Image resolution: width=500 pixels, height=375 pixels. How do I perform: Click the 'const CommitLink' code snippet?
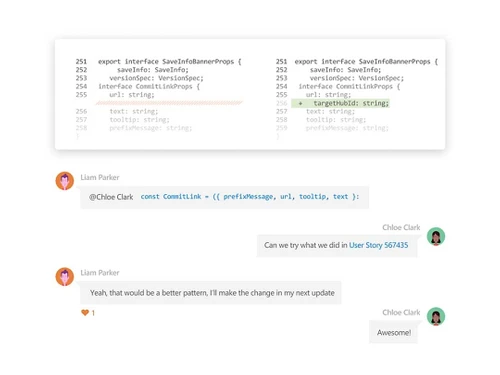250,197
